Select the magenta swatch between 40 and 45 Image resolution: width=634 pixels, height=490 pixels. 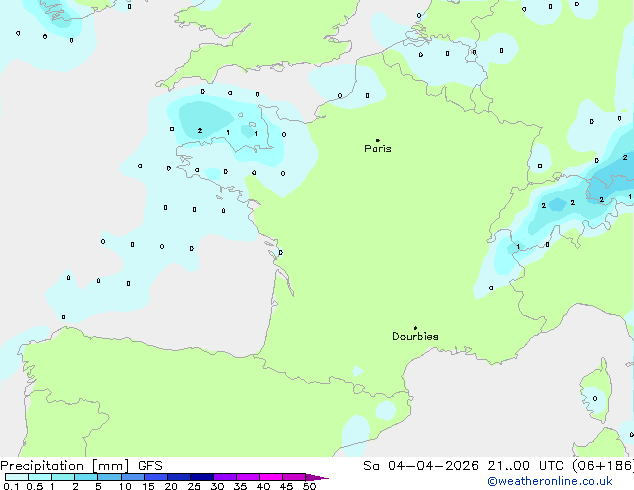[x=271, y=477]
